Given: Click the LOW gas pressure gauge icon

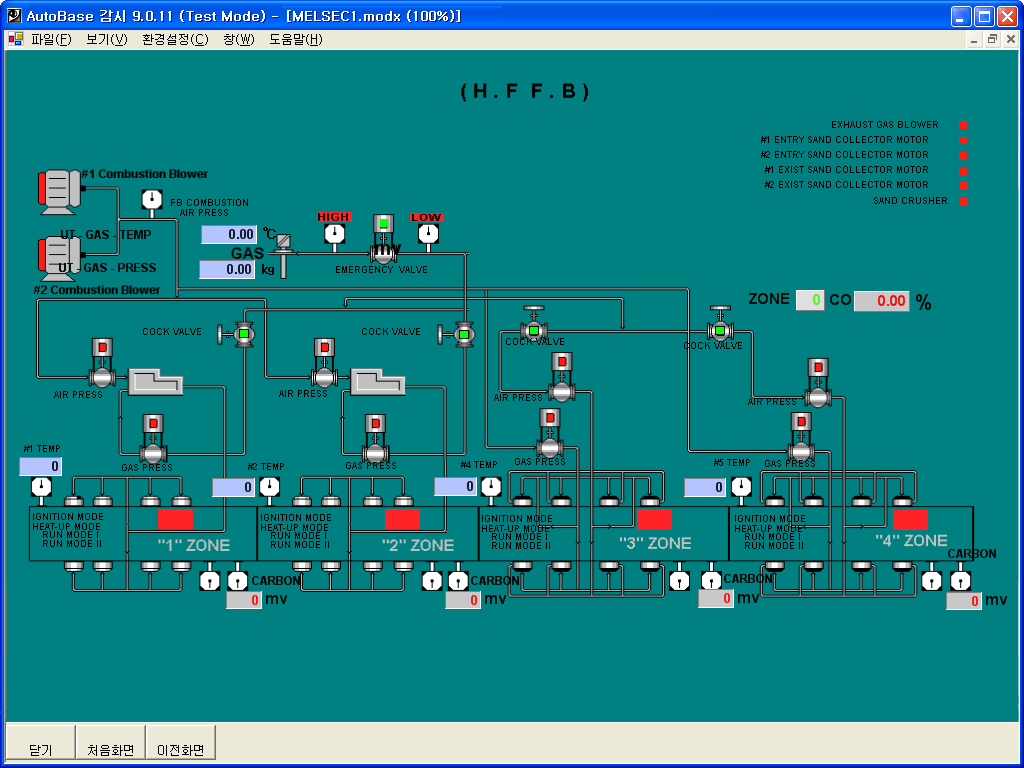Looking at the screenshot, I should point(428,233).
